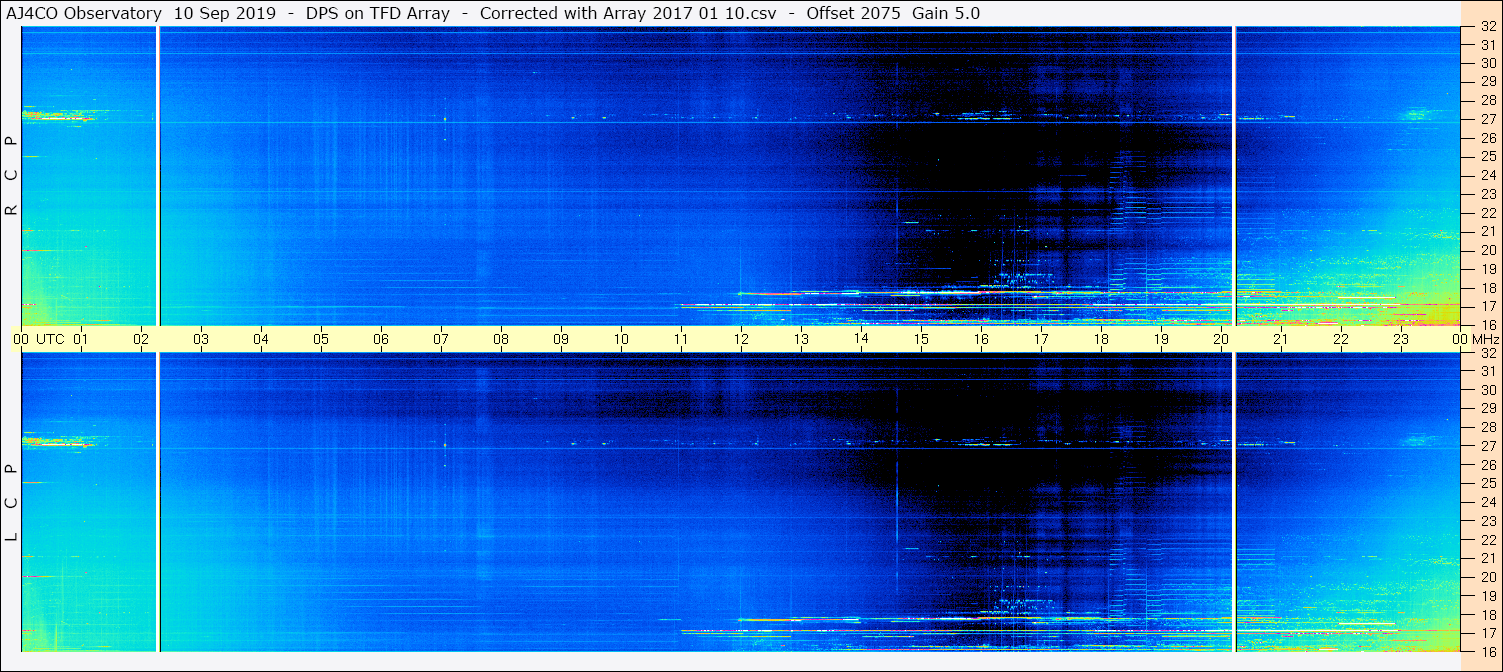The height and width of the screenshot is (672, 1503).
Task: Click the 30 MHz label in LCP panel
Action: [1487, 390]
